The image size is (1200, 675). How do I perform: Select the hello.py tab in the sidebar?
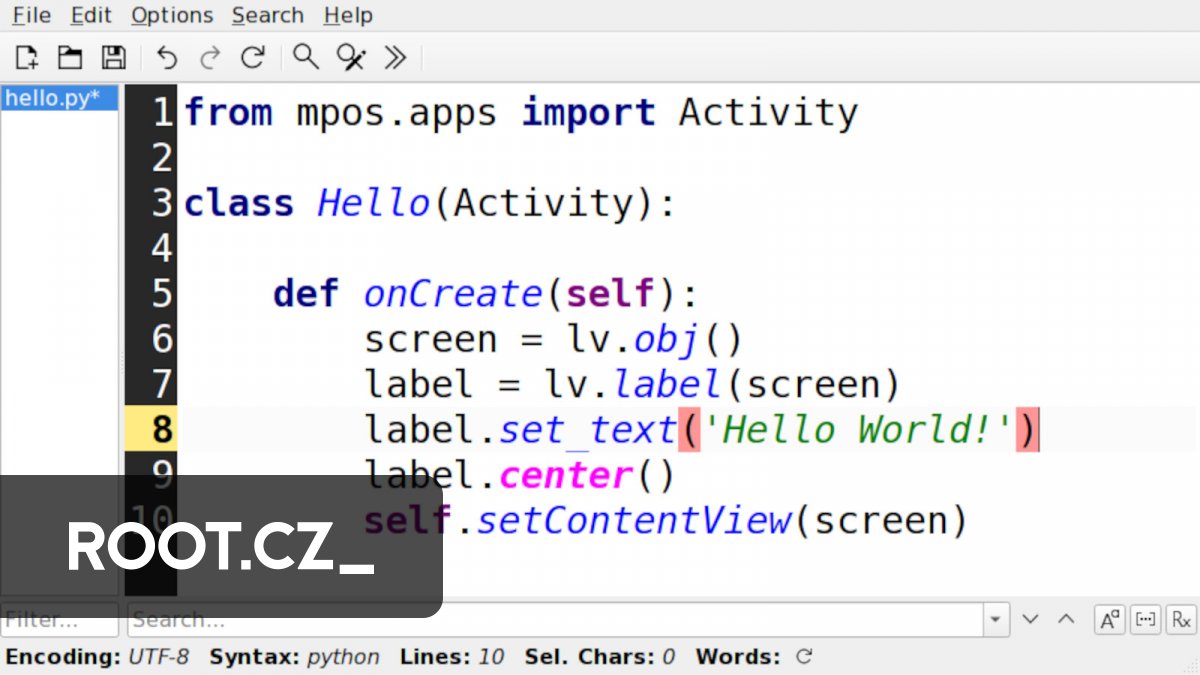click(57, 97)
